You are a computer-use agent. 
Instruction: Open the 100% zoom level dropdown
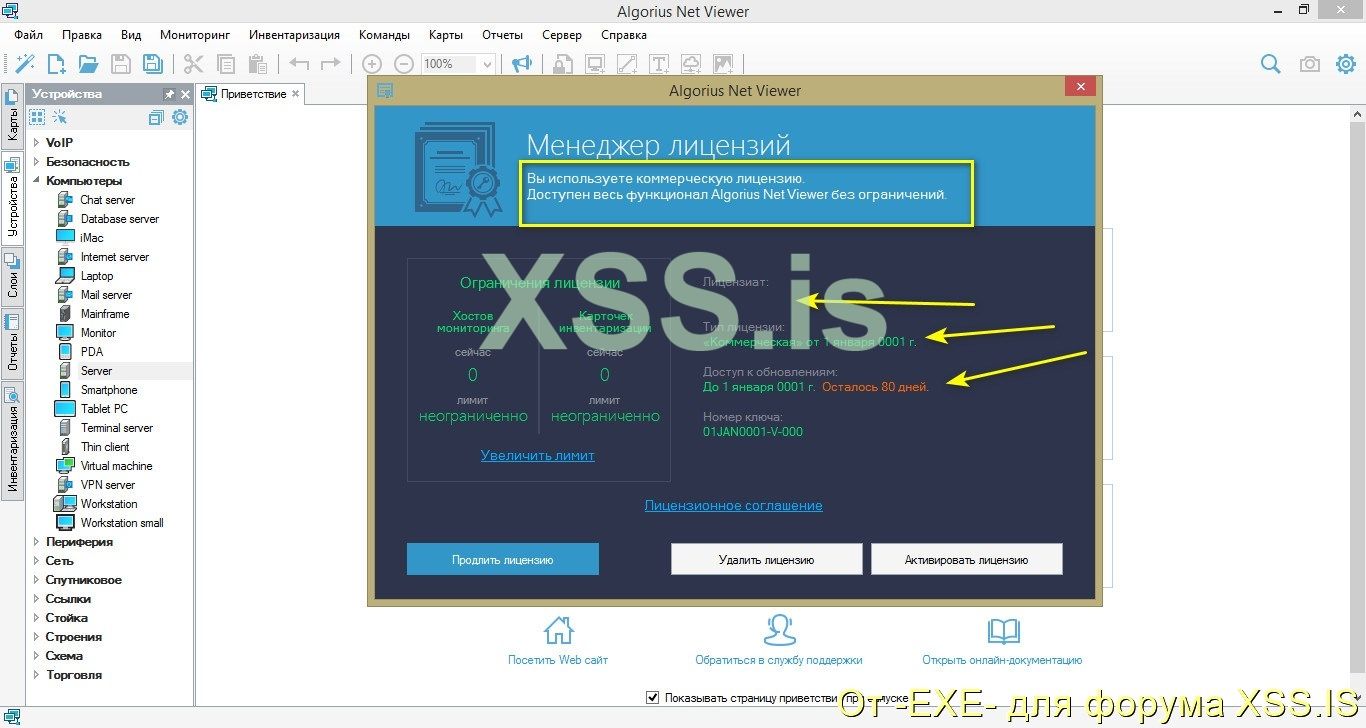click(488, 64)
